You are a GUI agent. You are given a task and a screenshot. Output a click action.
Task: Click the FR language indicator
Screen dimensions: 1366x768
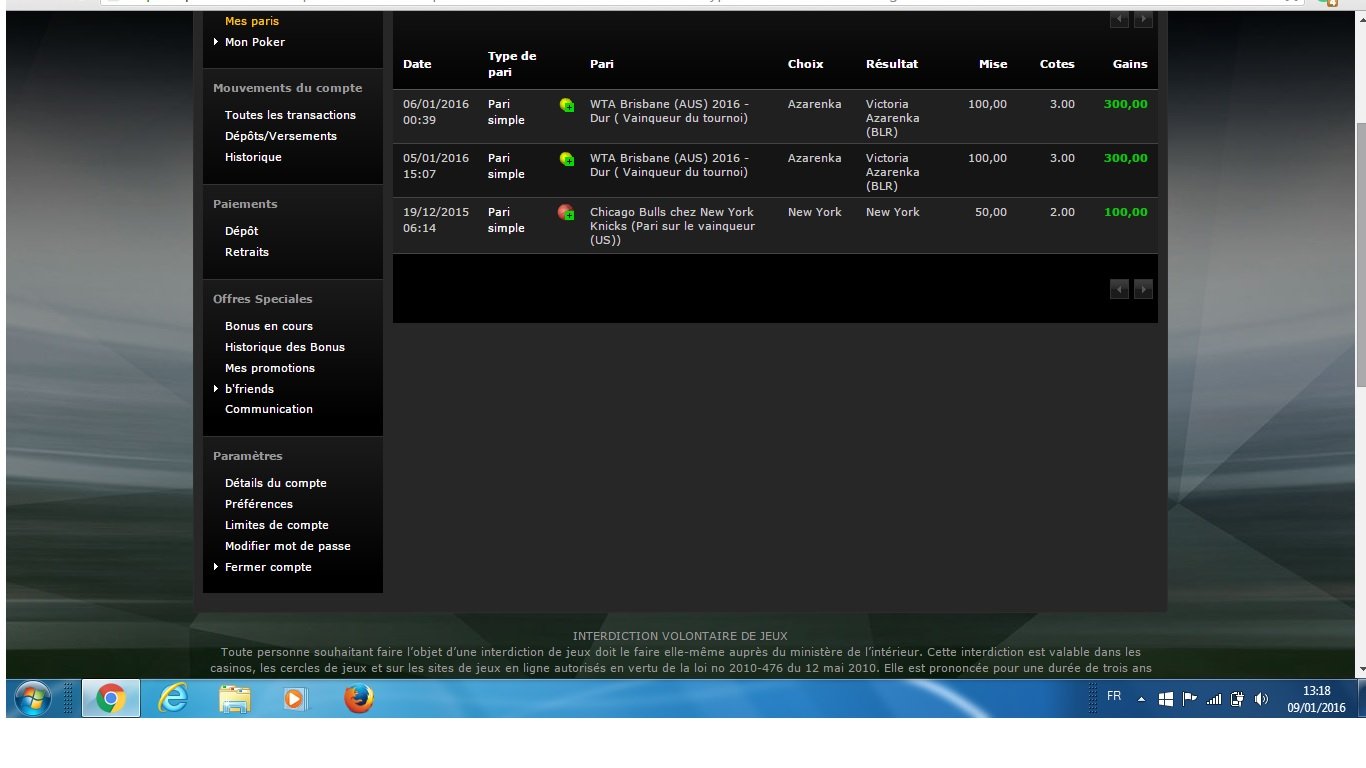click(x=1114, y=696)
